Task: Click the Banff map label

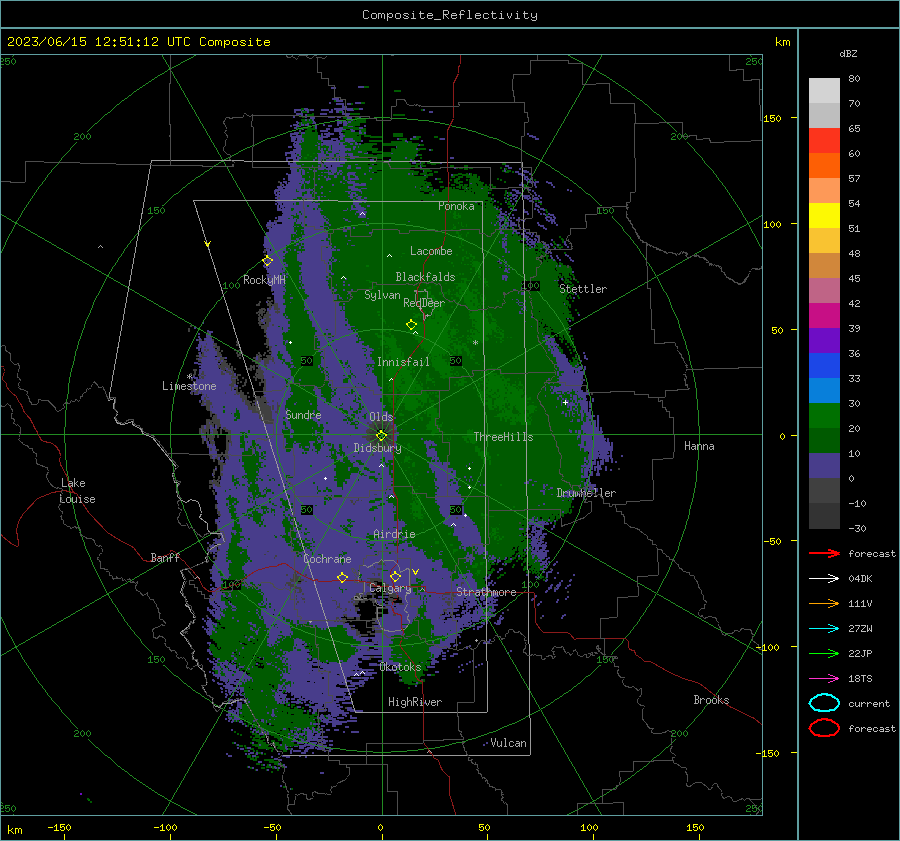Action: click(x=165, y=557)
